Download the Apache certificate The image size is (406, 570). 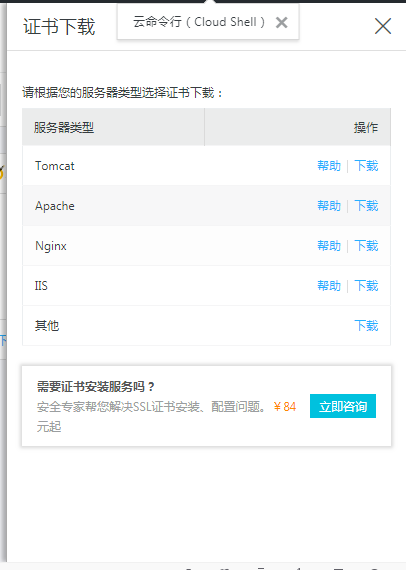click(x=366, y=206)
